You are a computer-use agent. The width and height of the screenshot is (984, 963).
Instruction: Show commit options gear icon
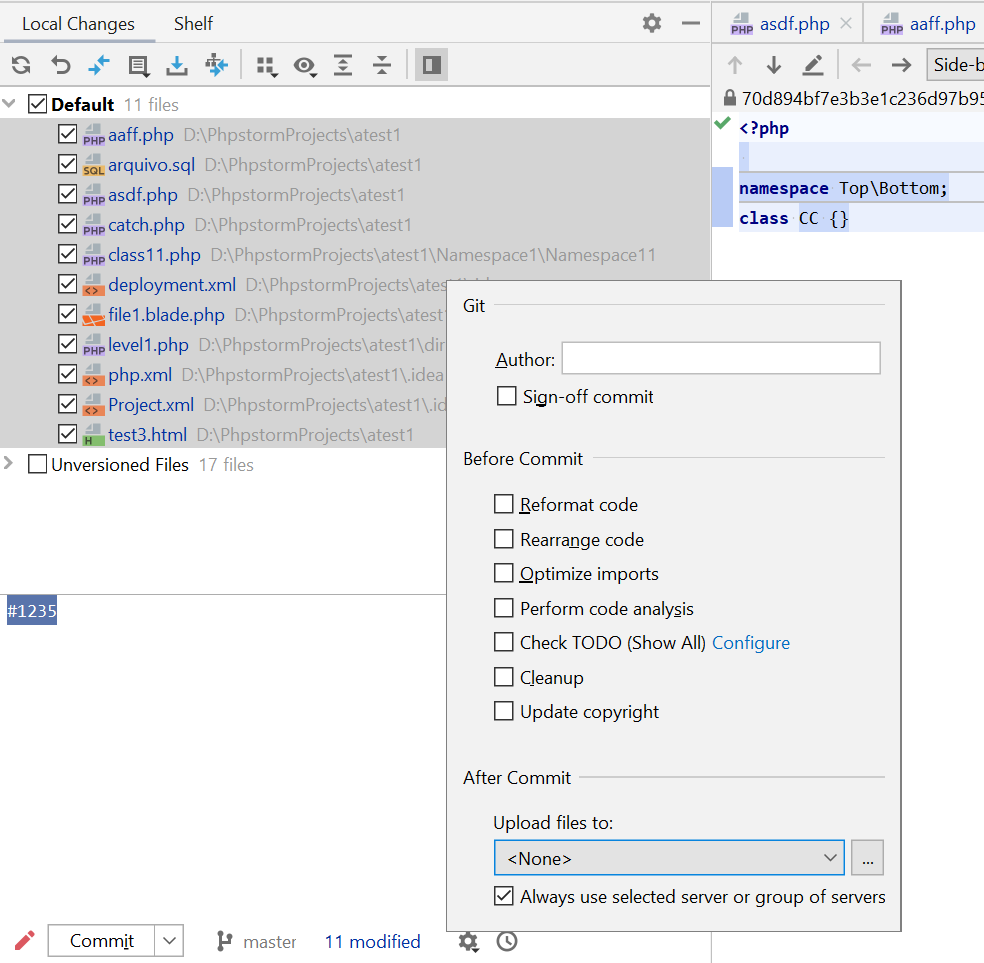pyautogui.click(x=468, y=941)
